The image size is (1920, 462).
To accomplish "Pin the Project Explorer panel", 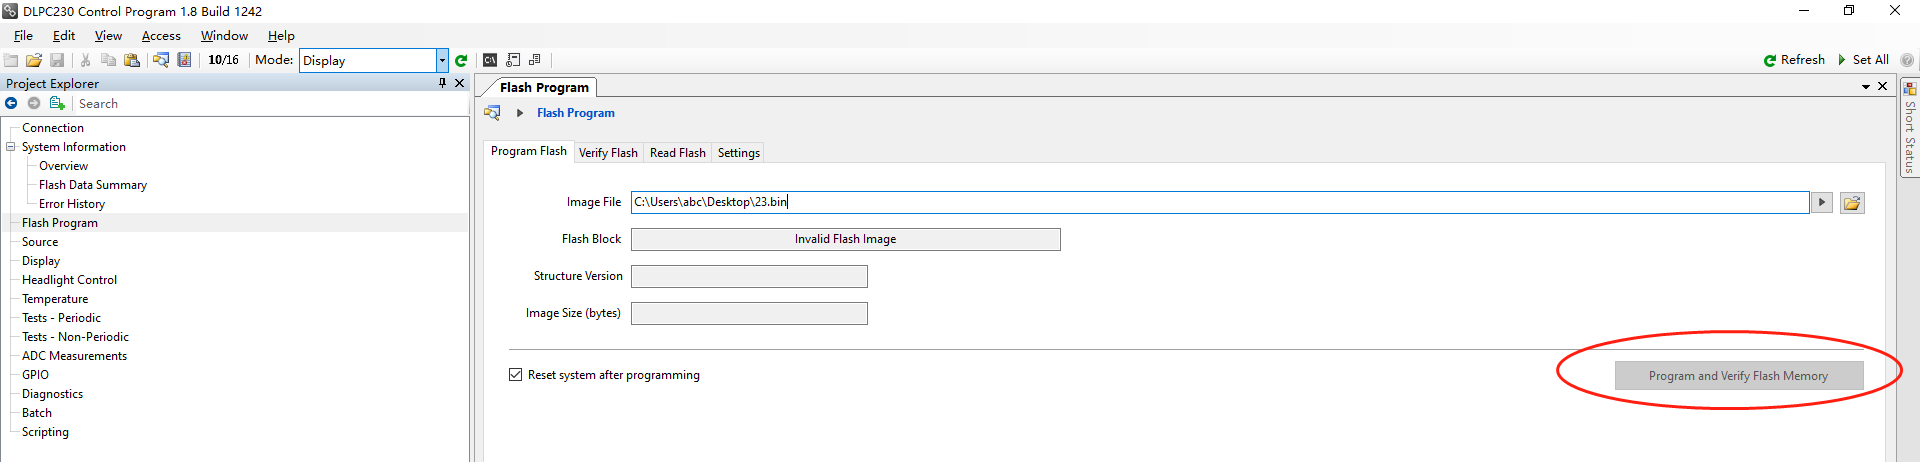I will click(x=442, y=83).
